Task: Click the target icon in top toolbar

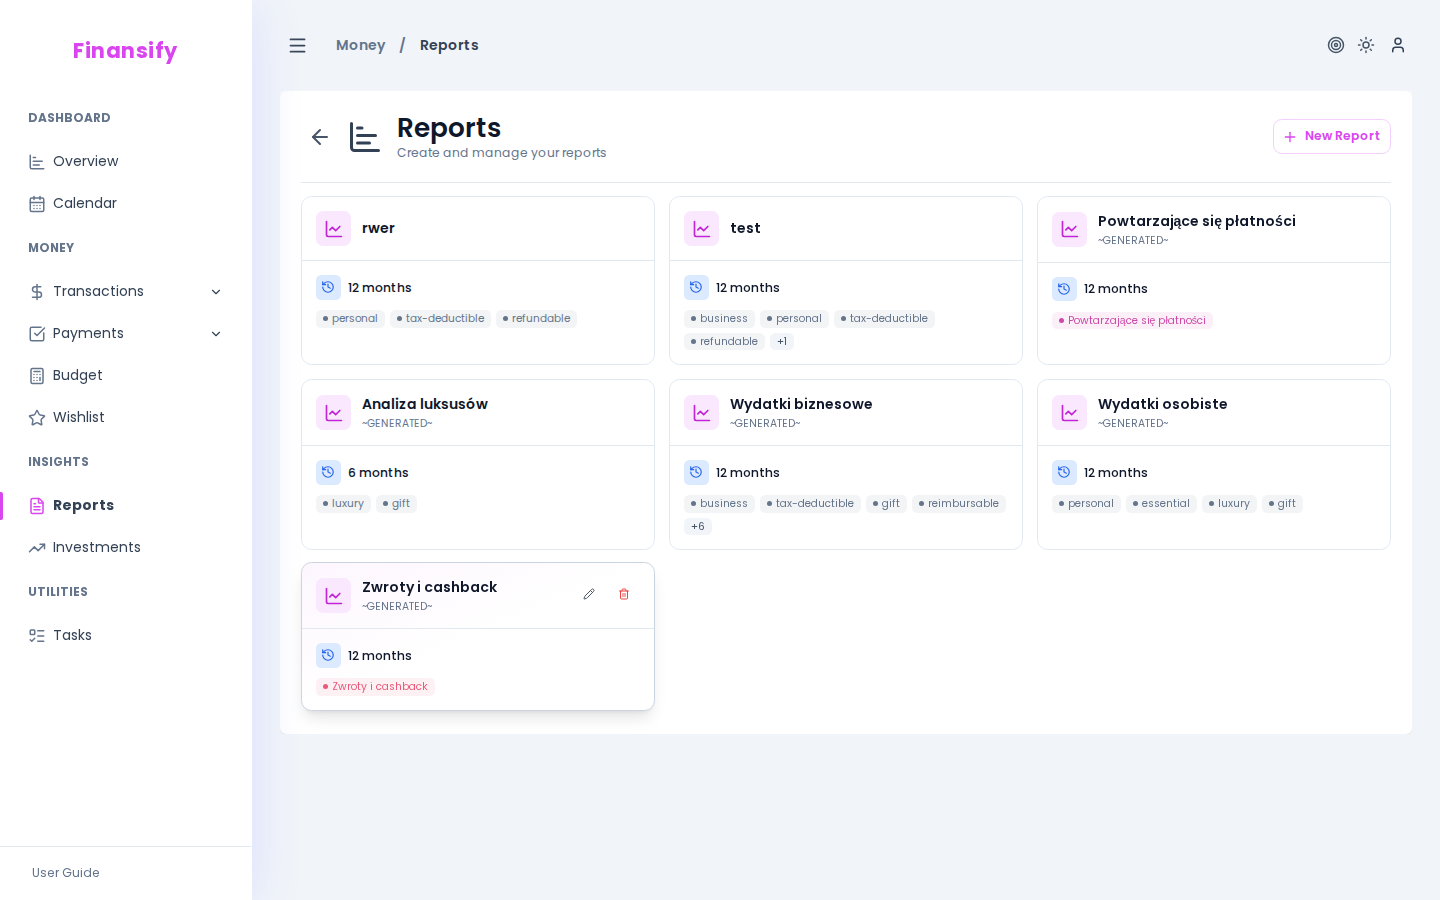Action: pos(1336,45)
